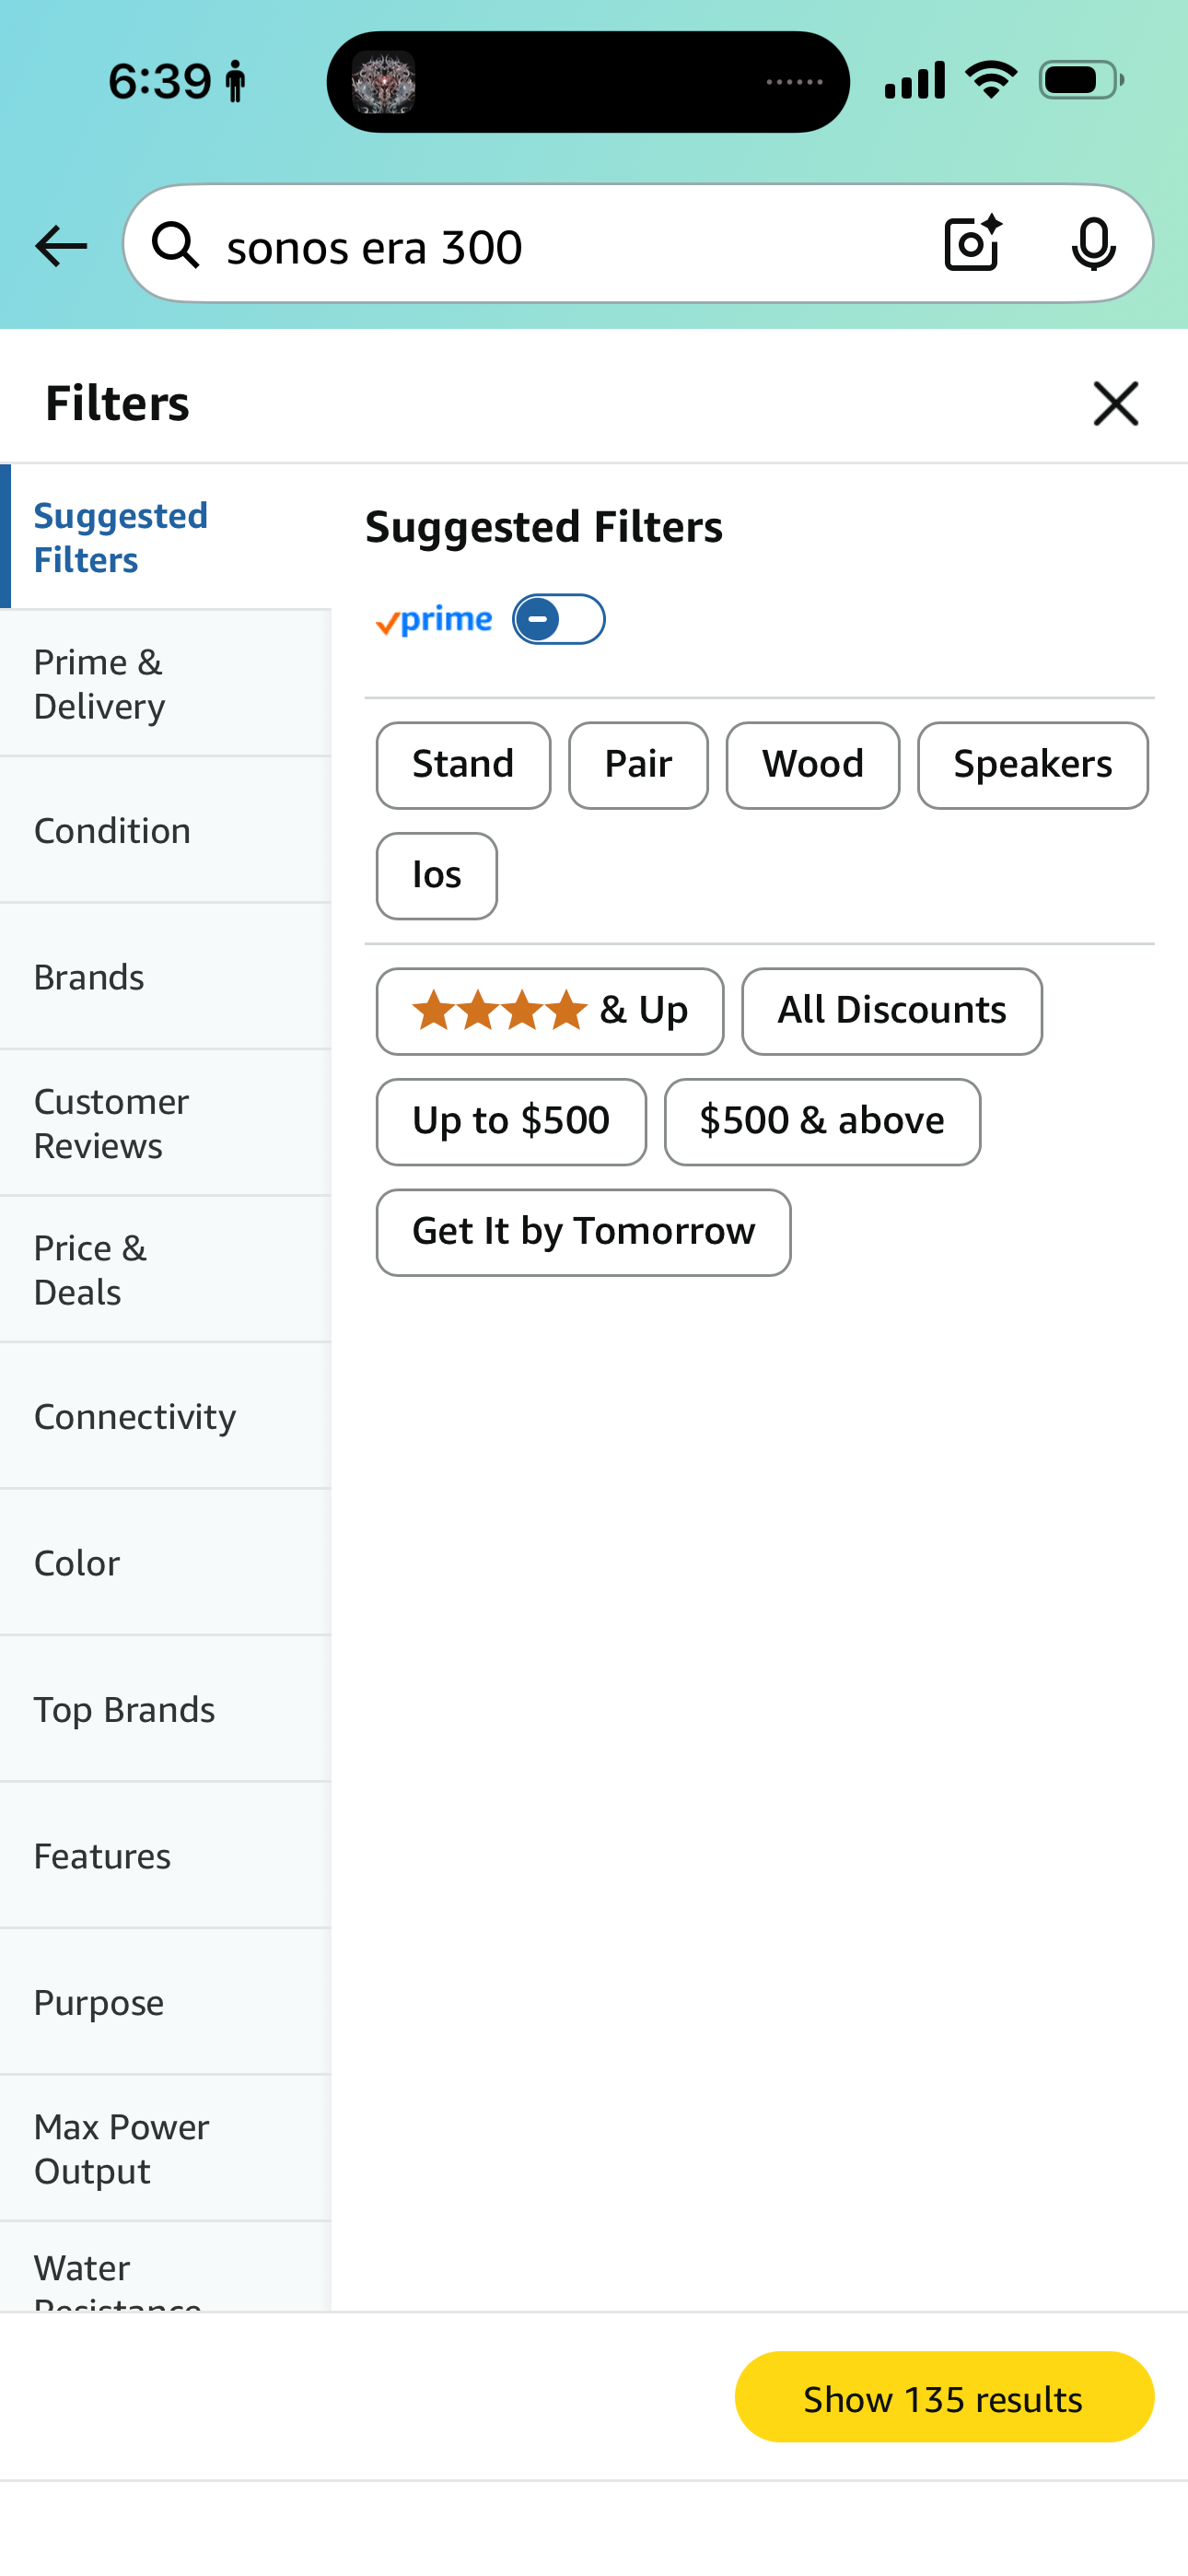Open the Brands filter category
The width and height of the screenshot is (1188, 2576).
coord(166,977)
